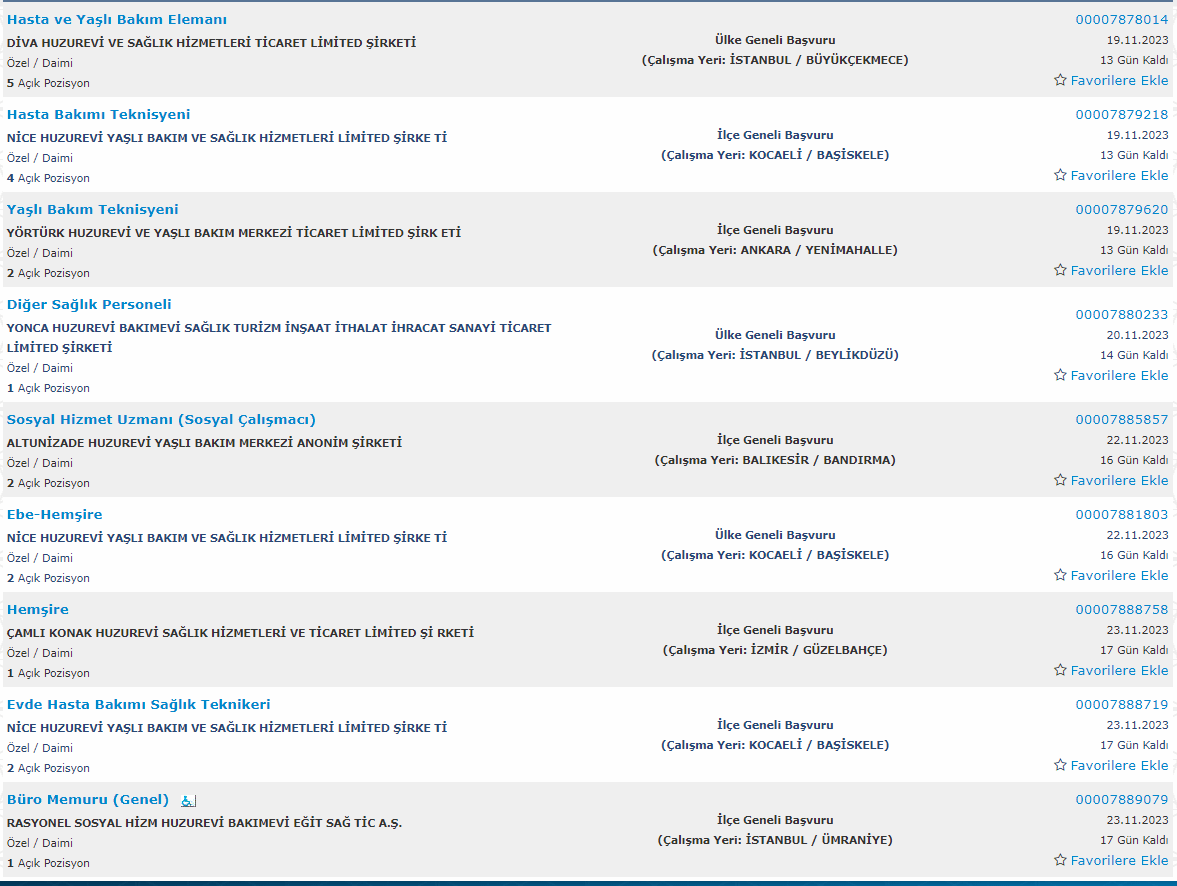Click Favorilere Ekle for Diva Huzurevi listing
The image size is (1177, 886).
[1119, 80]
